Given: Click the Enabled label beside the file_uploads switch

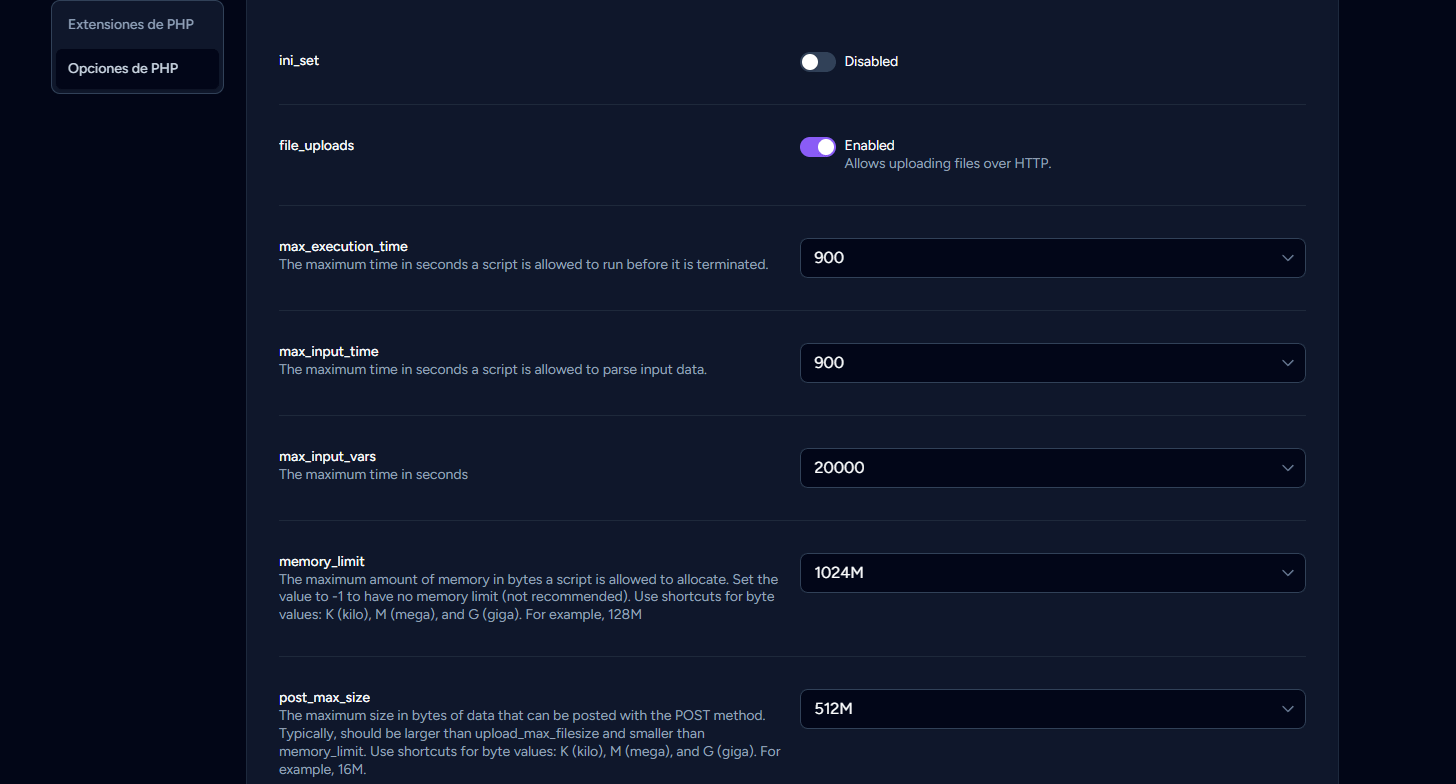Looking at the screenshot, I should click(x=869, y=146).
